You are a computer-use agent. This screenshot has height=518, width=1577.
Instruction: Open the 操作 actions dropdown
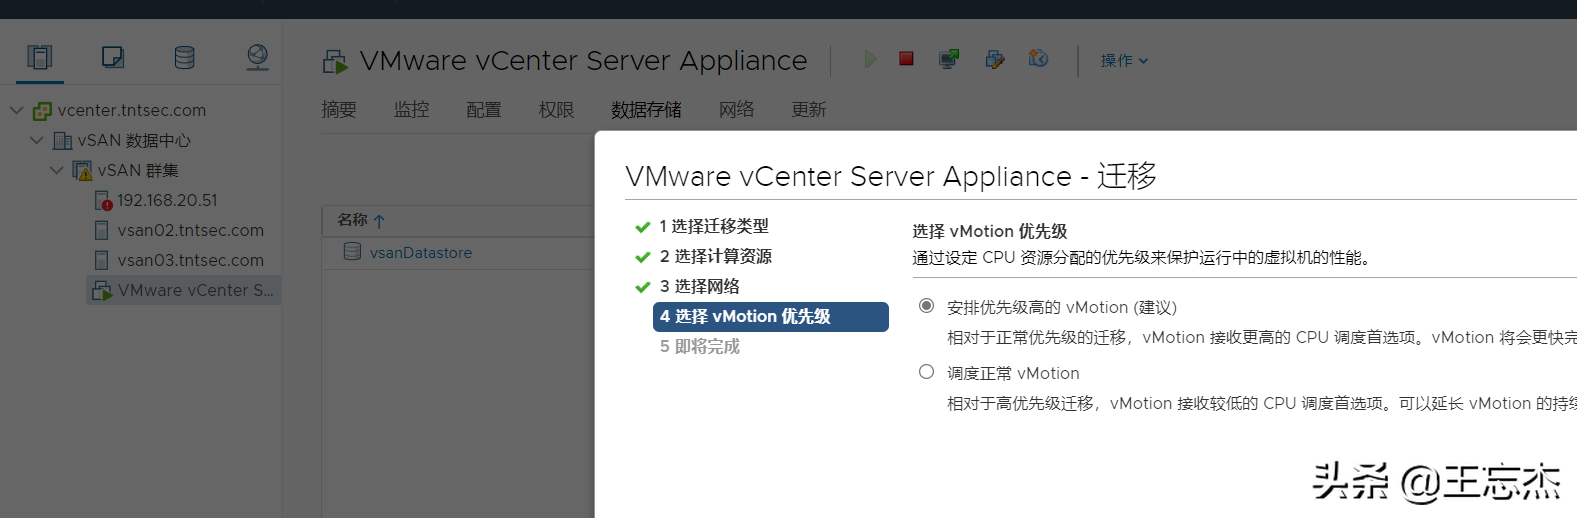[1125, 60]
